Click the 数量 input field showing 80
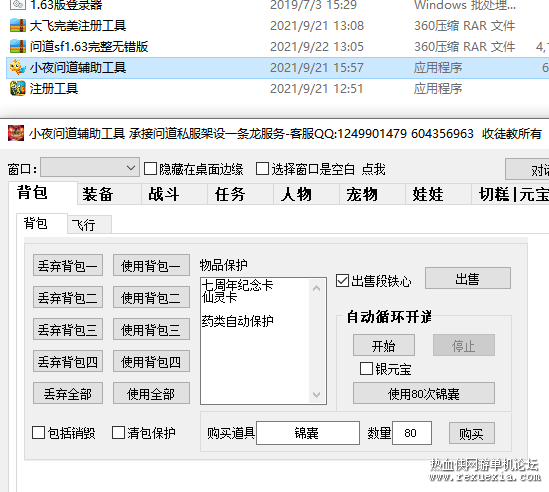The image size is (549, 492). tap(412, 434)
